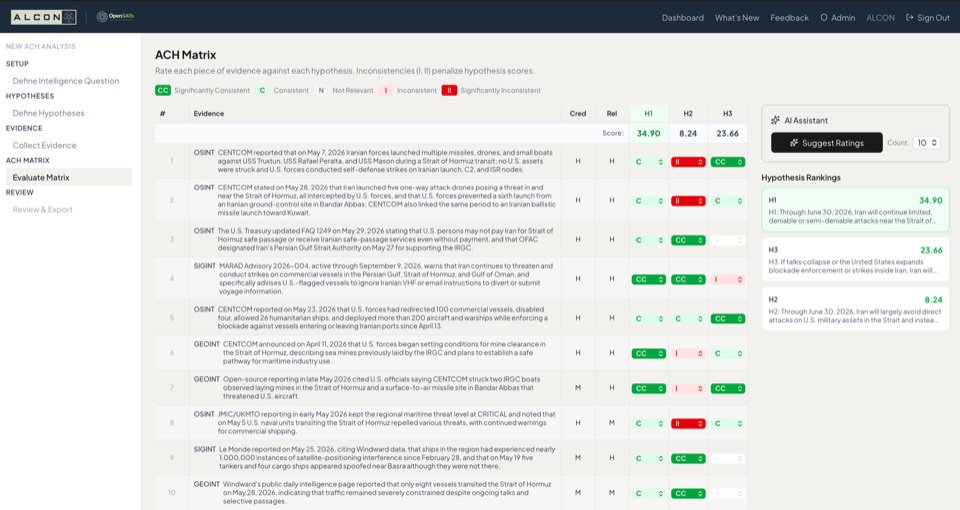Screen dimensions: 960x510
Task: Click the green CC legend badge
Action: (162, 90)
